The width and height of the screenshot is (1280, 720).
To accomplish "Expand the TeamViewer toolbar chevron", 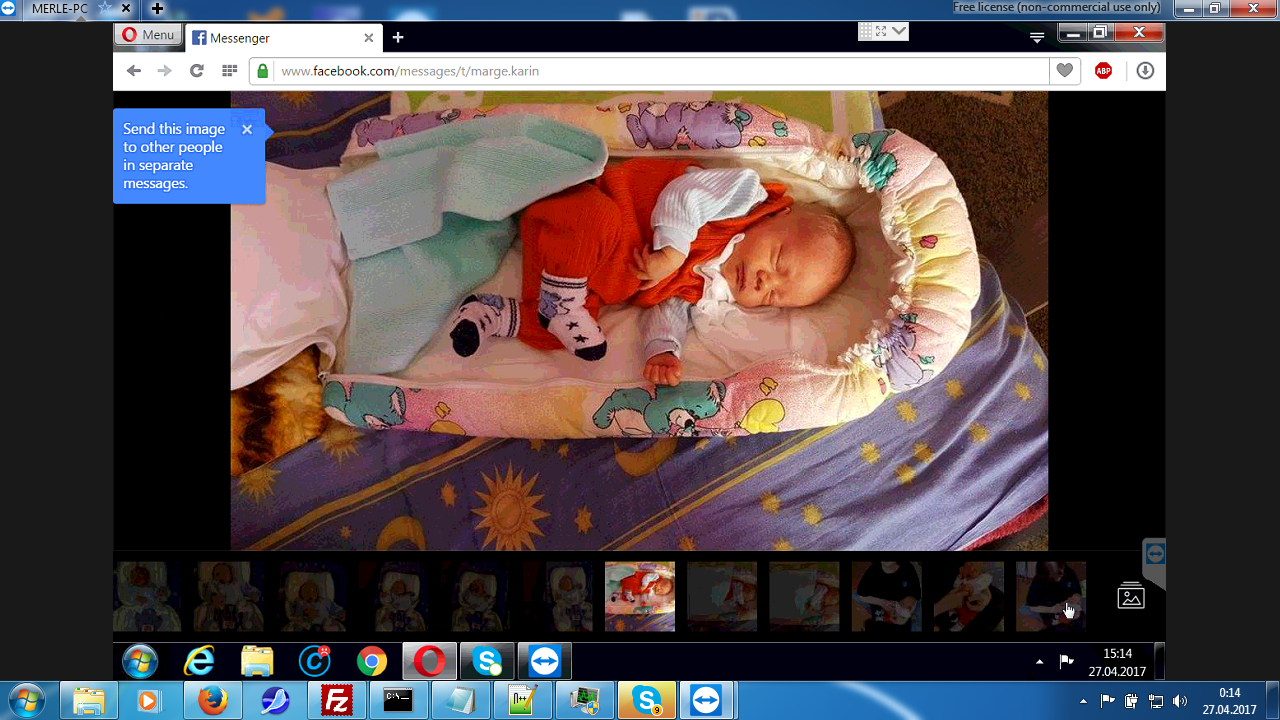I will pos(899,31).
